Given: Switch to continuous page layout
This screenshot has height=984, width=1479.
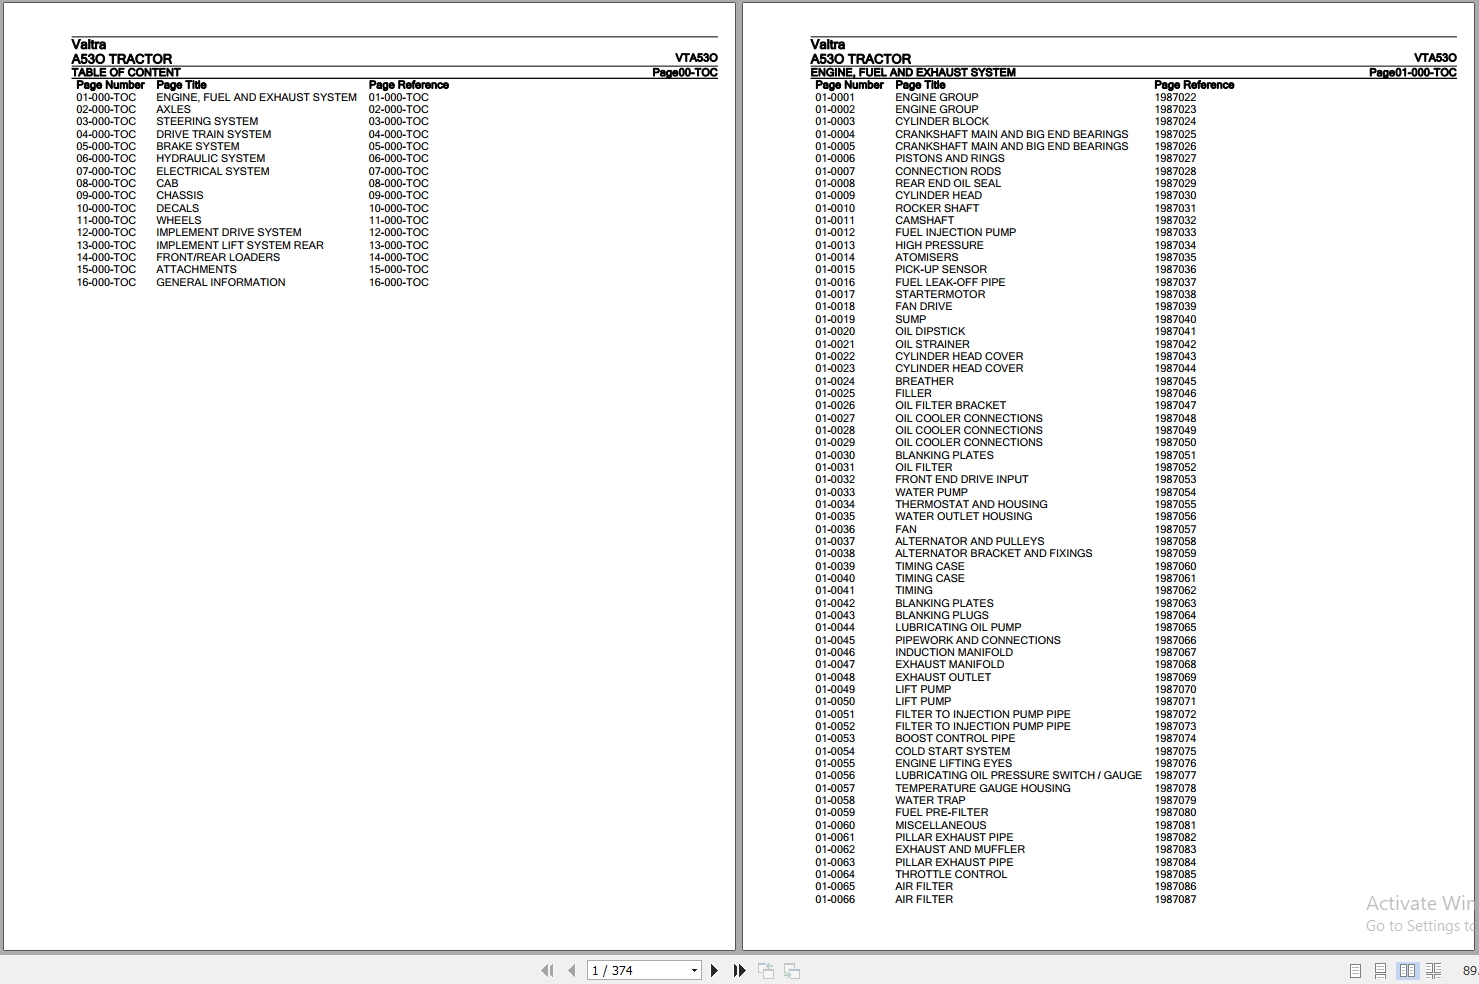Looking at the screenshot, I should (x=1380, y=970).
